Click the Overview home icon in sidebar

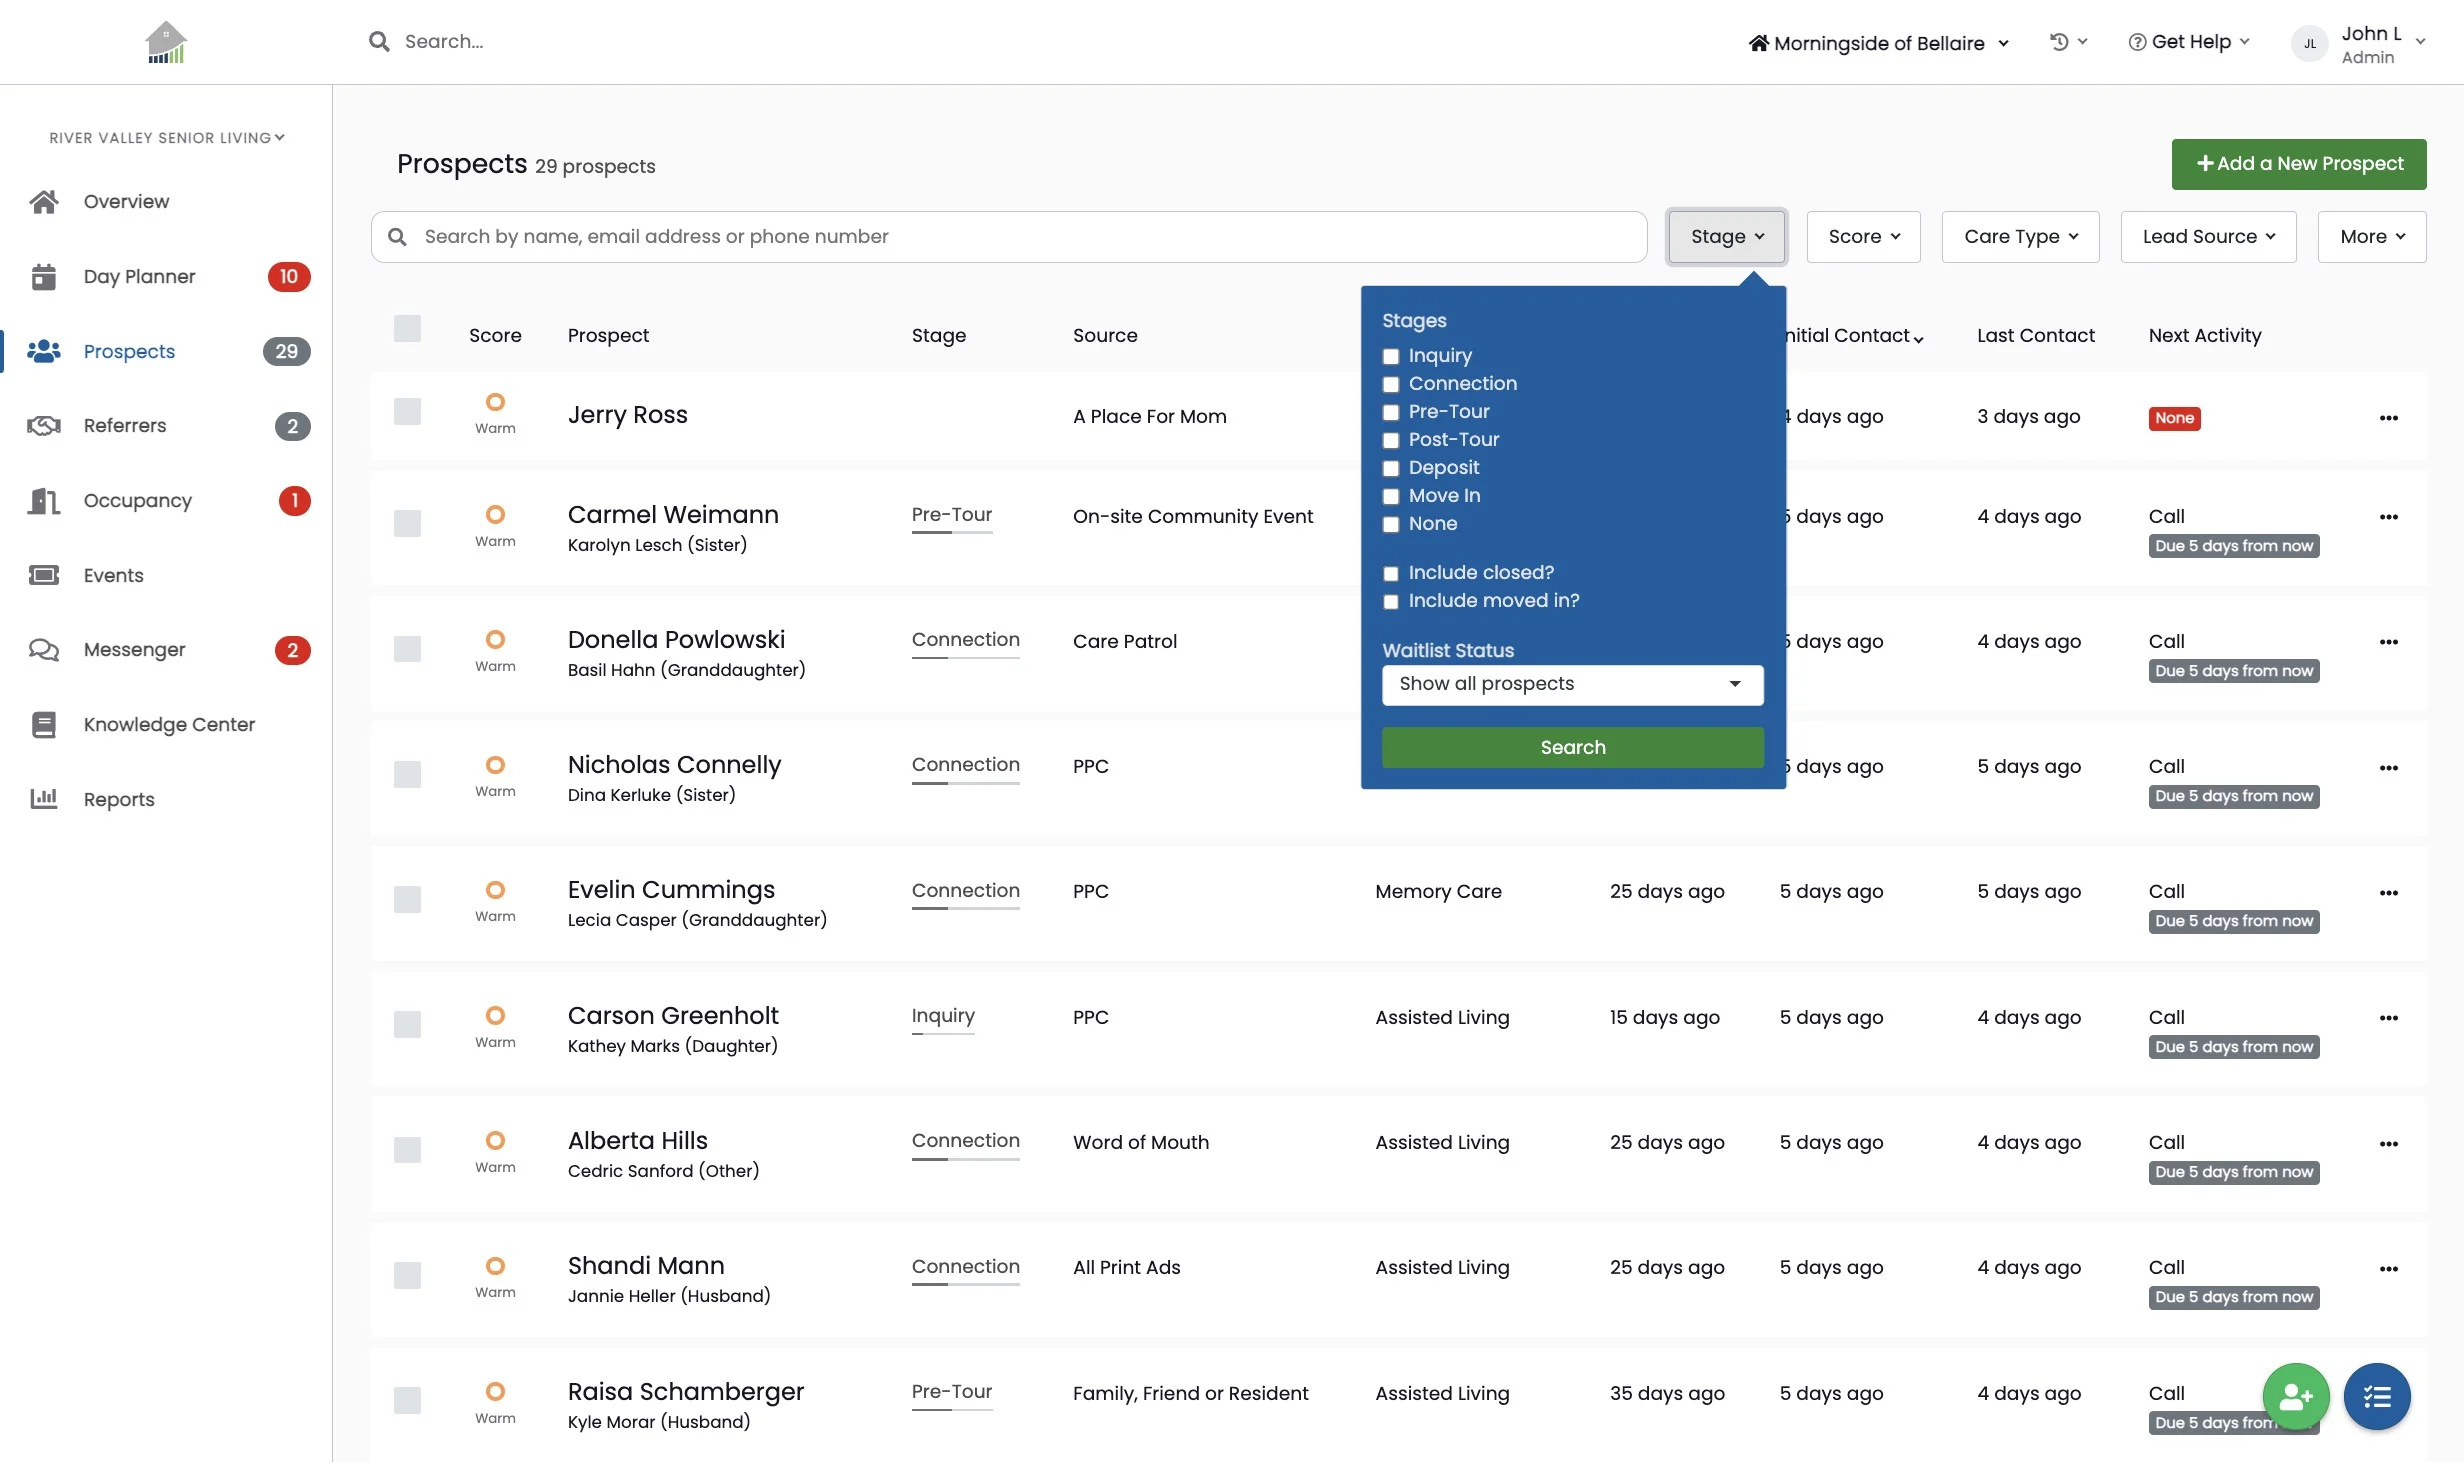(44, 201)
